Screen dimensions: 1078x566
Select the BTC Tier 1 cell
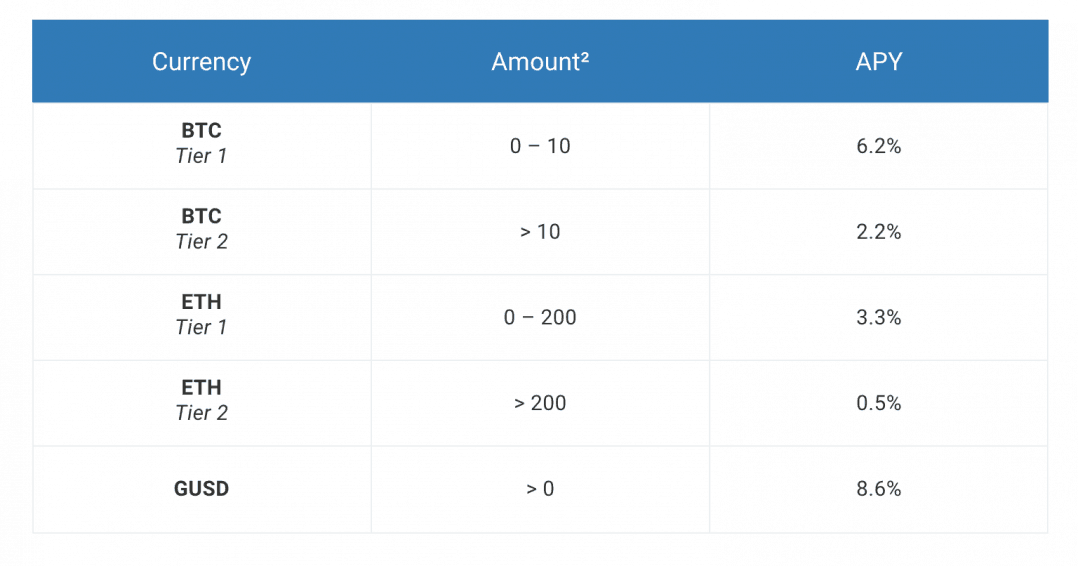[x=201, y=146]
